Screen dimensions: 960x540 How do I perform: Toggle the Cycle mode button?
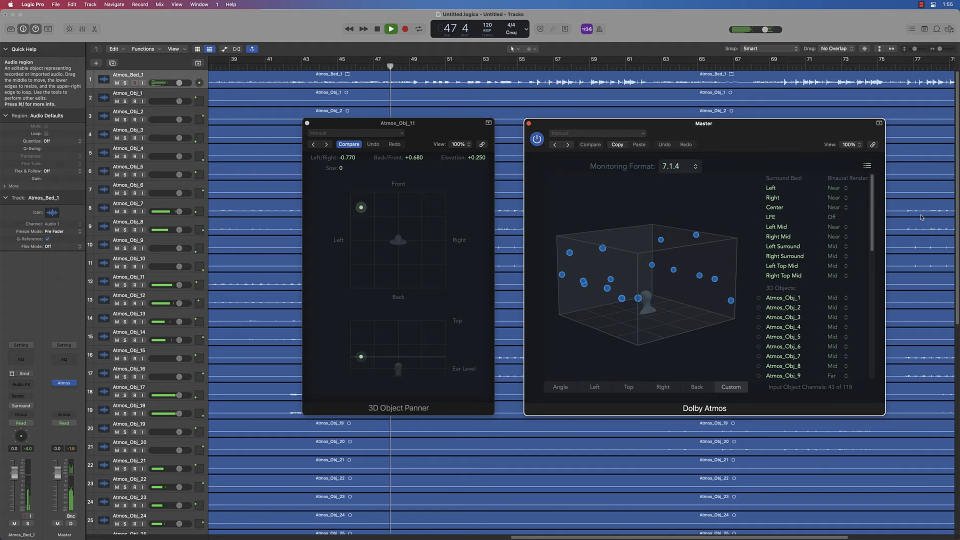419,29
